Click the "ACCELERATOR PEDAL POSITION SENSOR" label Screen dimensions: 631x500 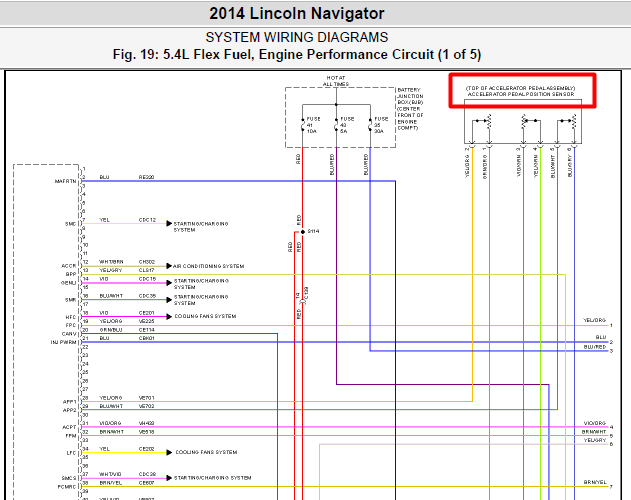[521, 94]
